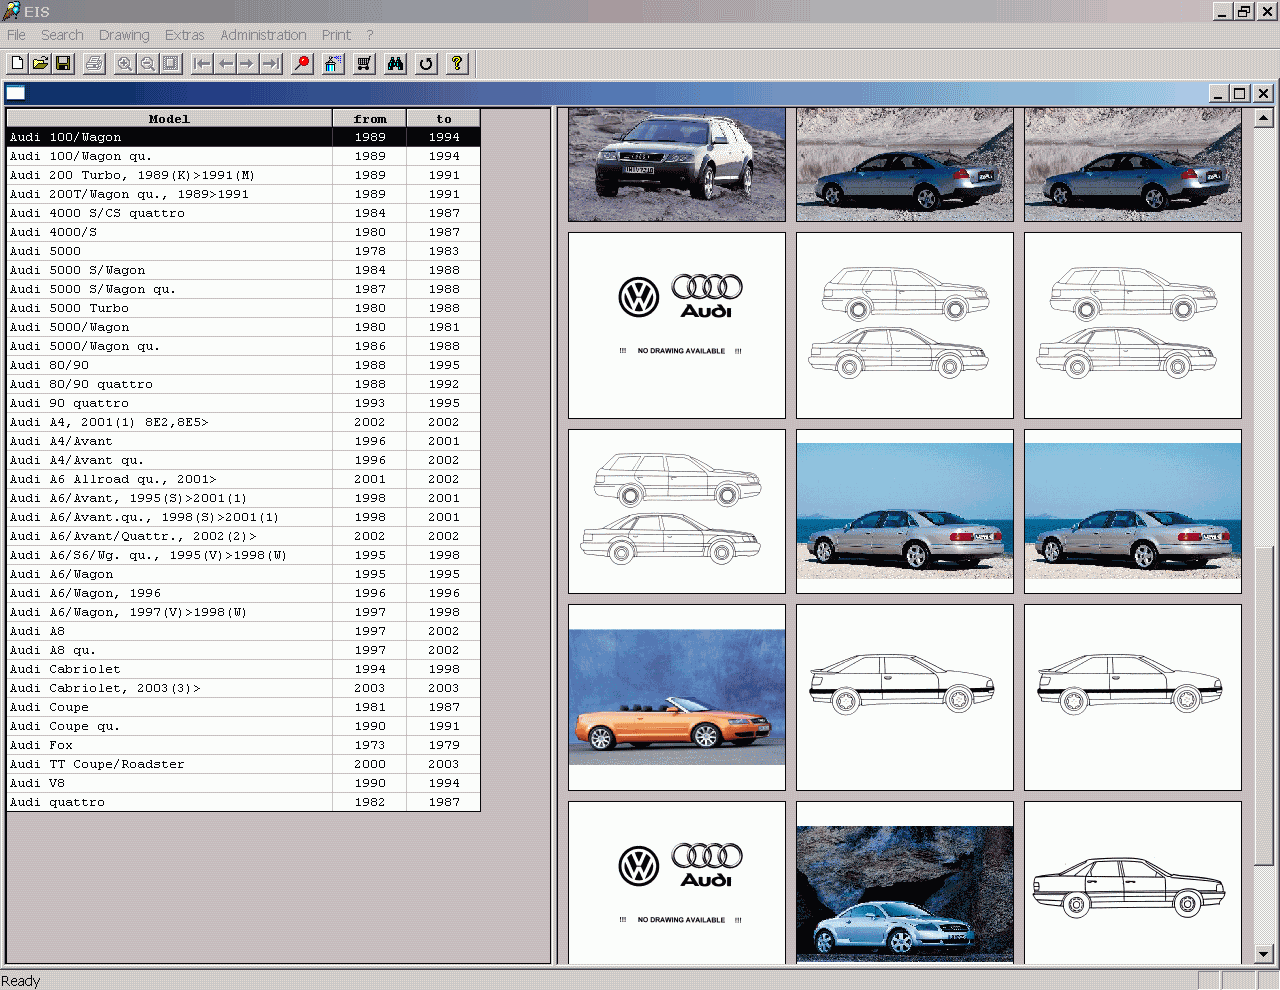Click the Open folder toolbar icon
The image size is (1280, 990).
(x=40, y=63)
